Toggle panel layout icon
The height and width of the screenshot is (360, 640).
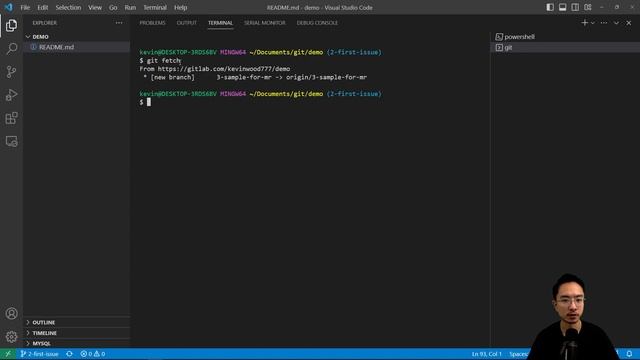pos(562,7)
